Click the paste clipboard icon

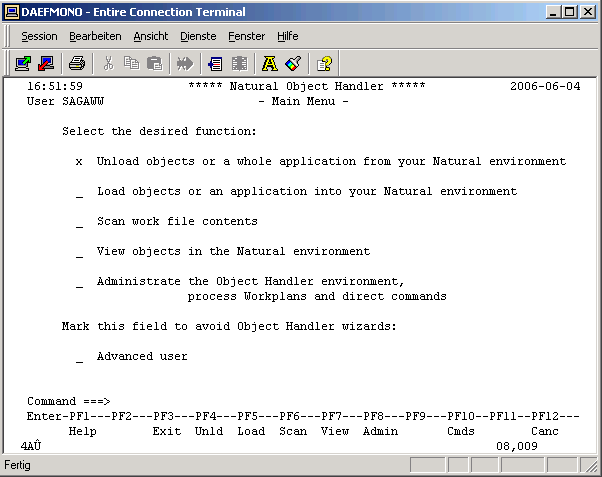(x=155, y=63)
